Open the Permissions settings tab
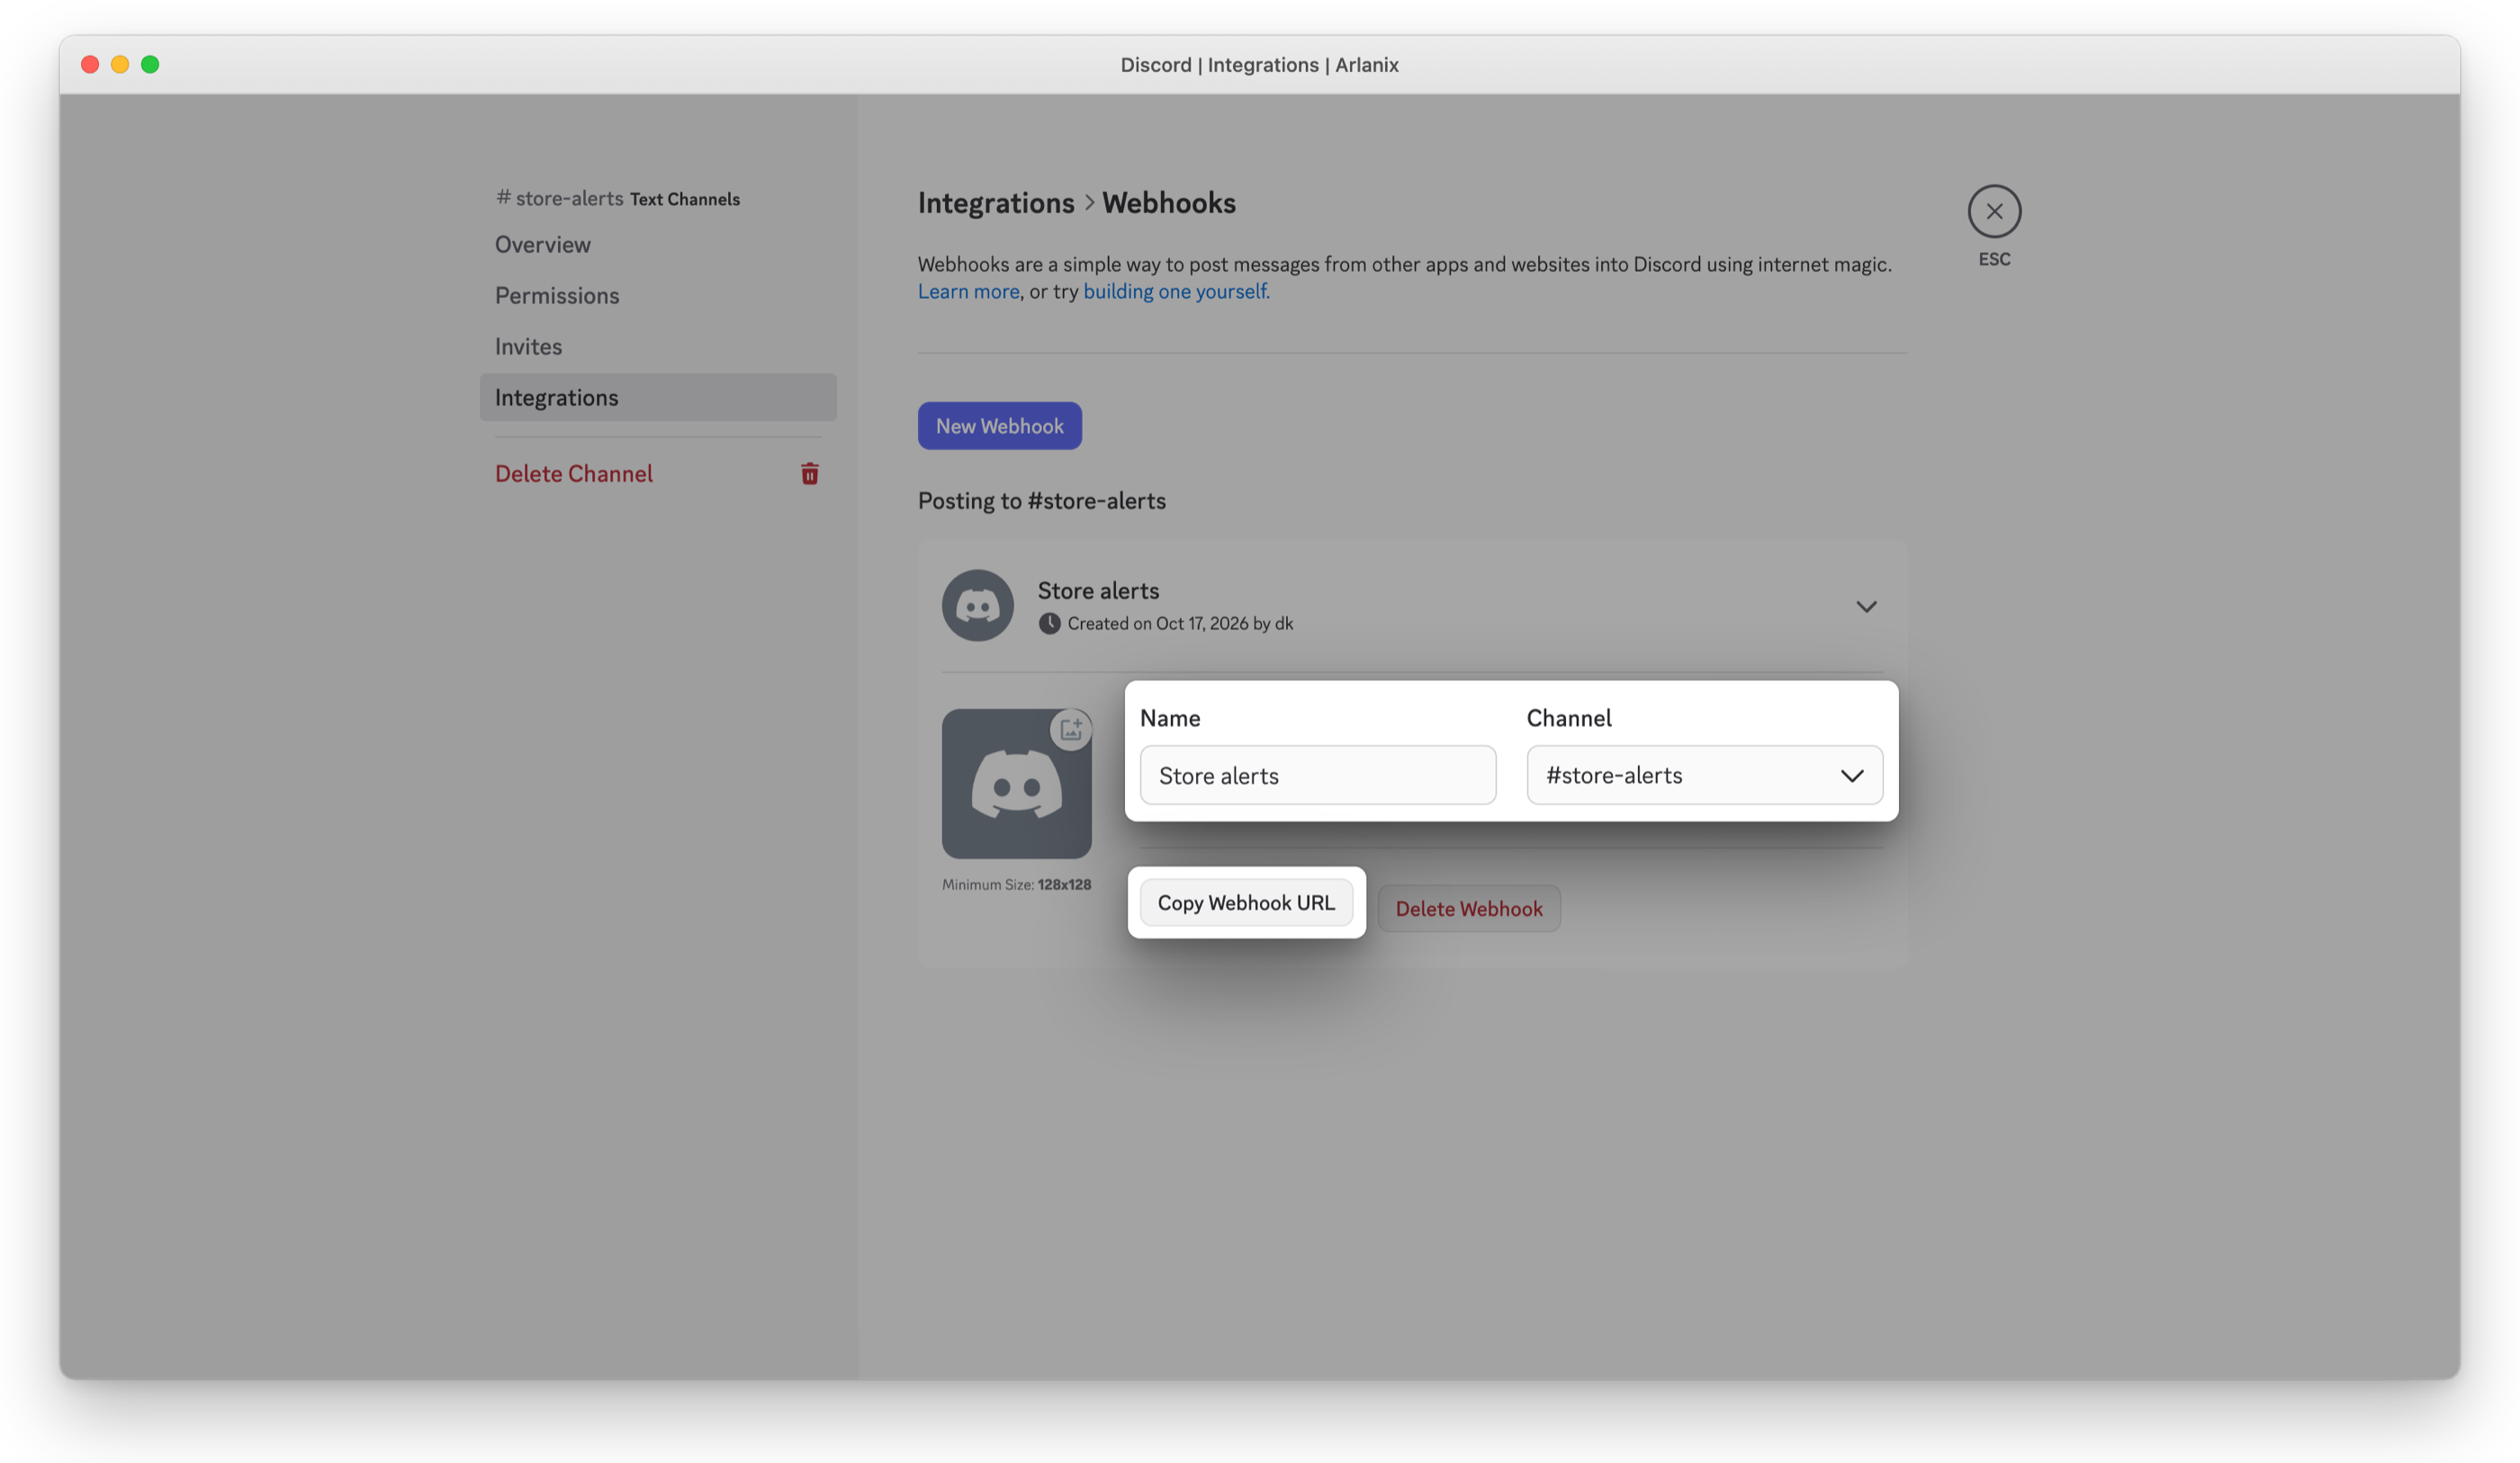Image resolution: width=2520 pixels, height=1463 pixels. pos(657,296)
